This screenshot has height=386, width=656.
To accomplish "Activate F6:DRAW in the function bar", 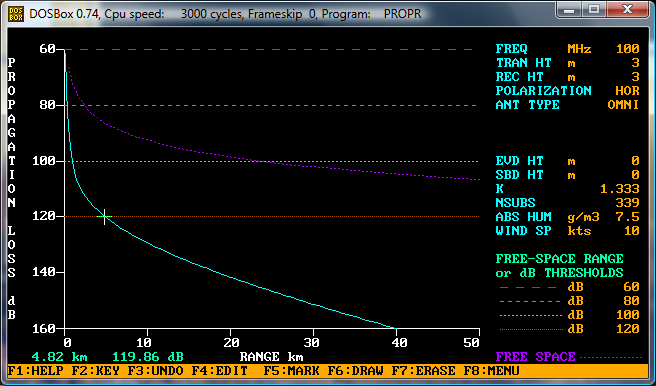I will 356,371.
